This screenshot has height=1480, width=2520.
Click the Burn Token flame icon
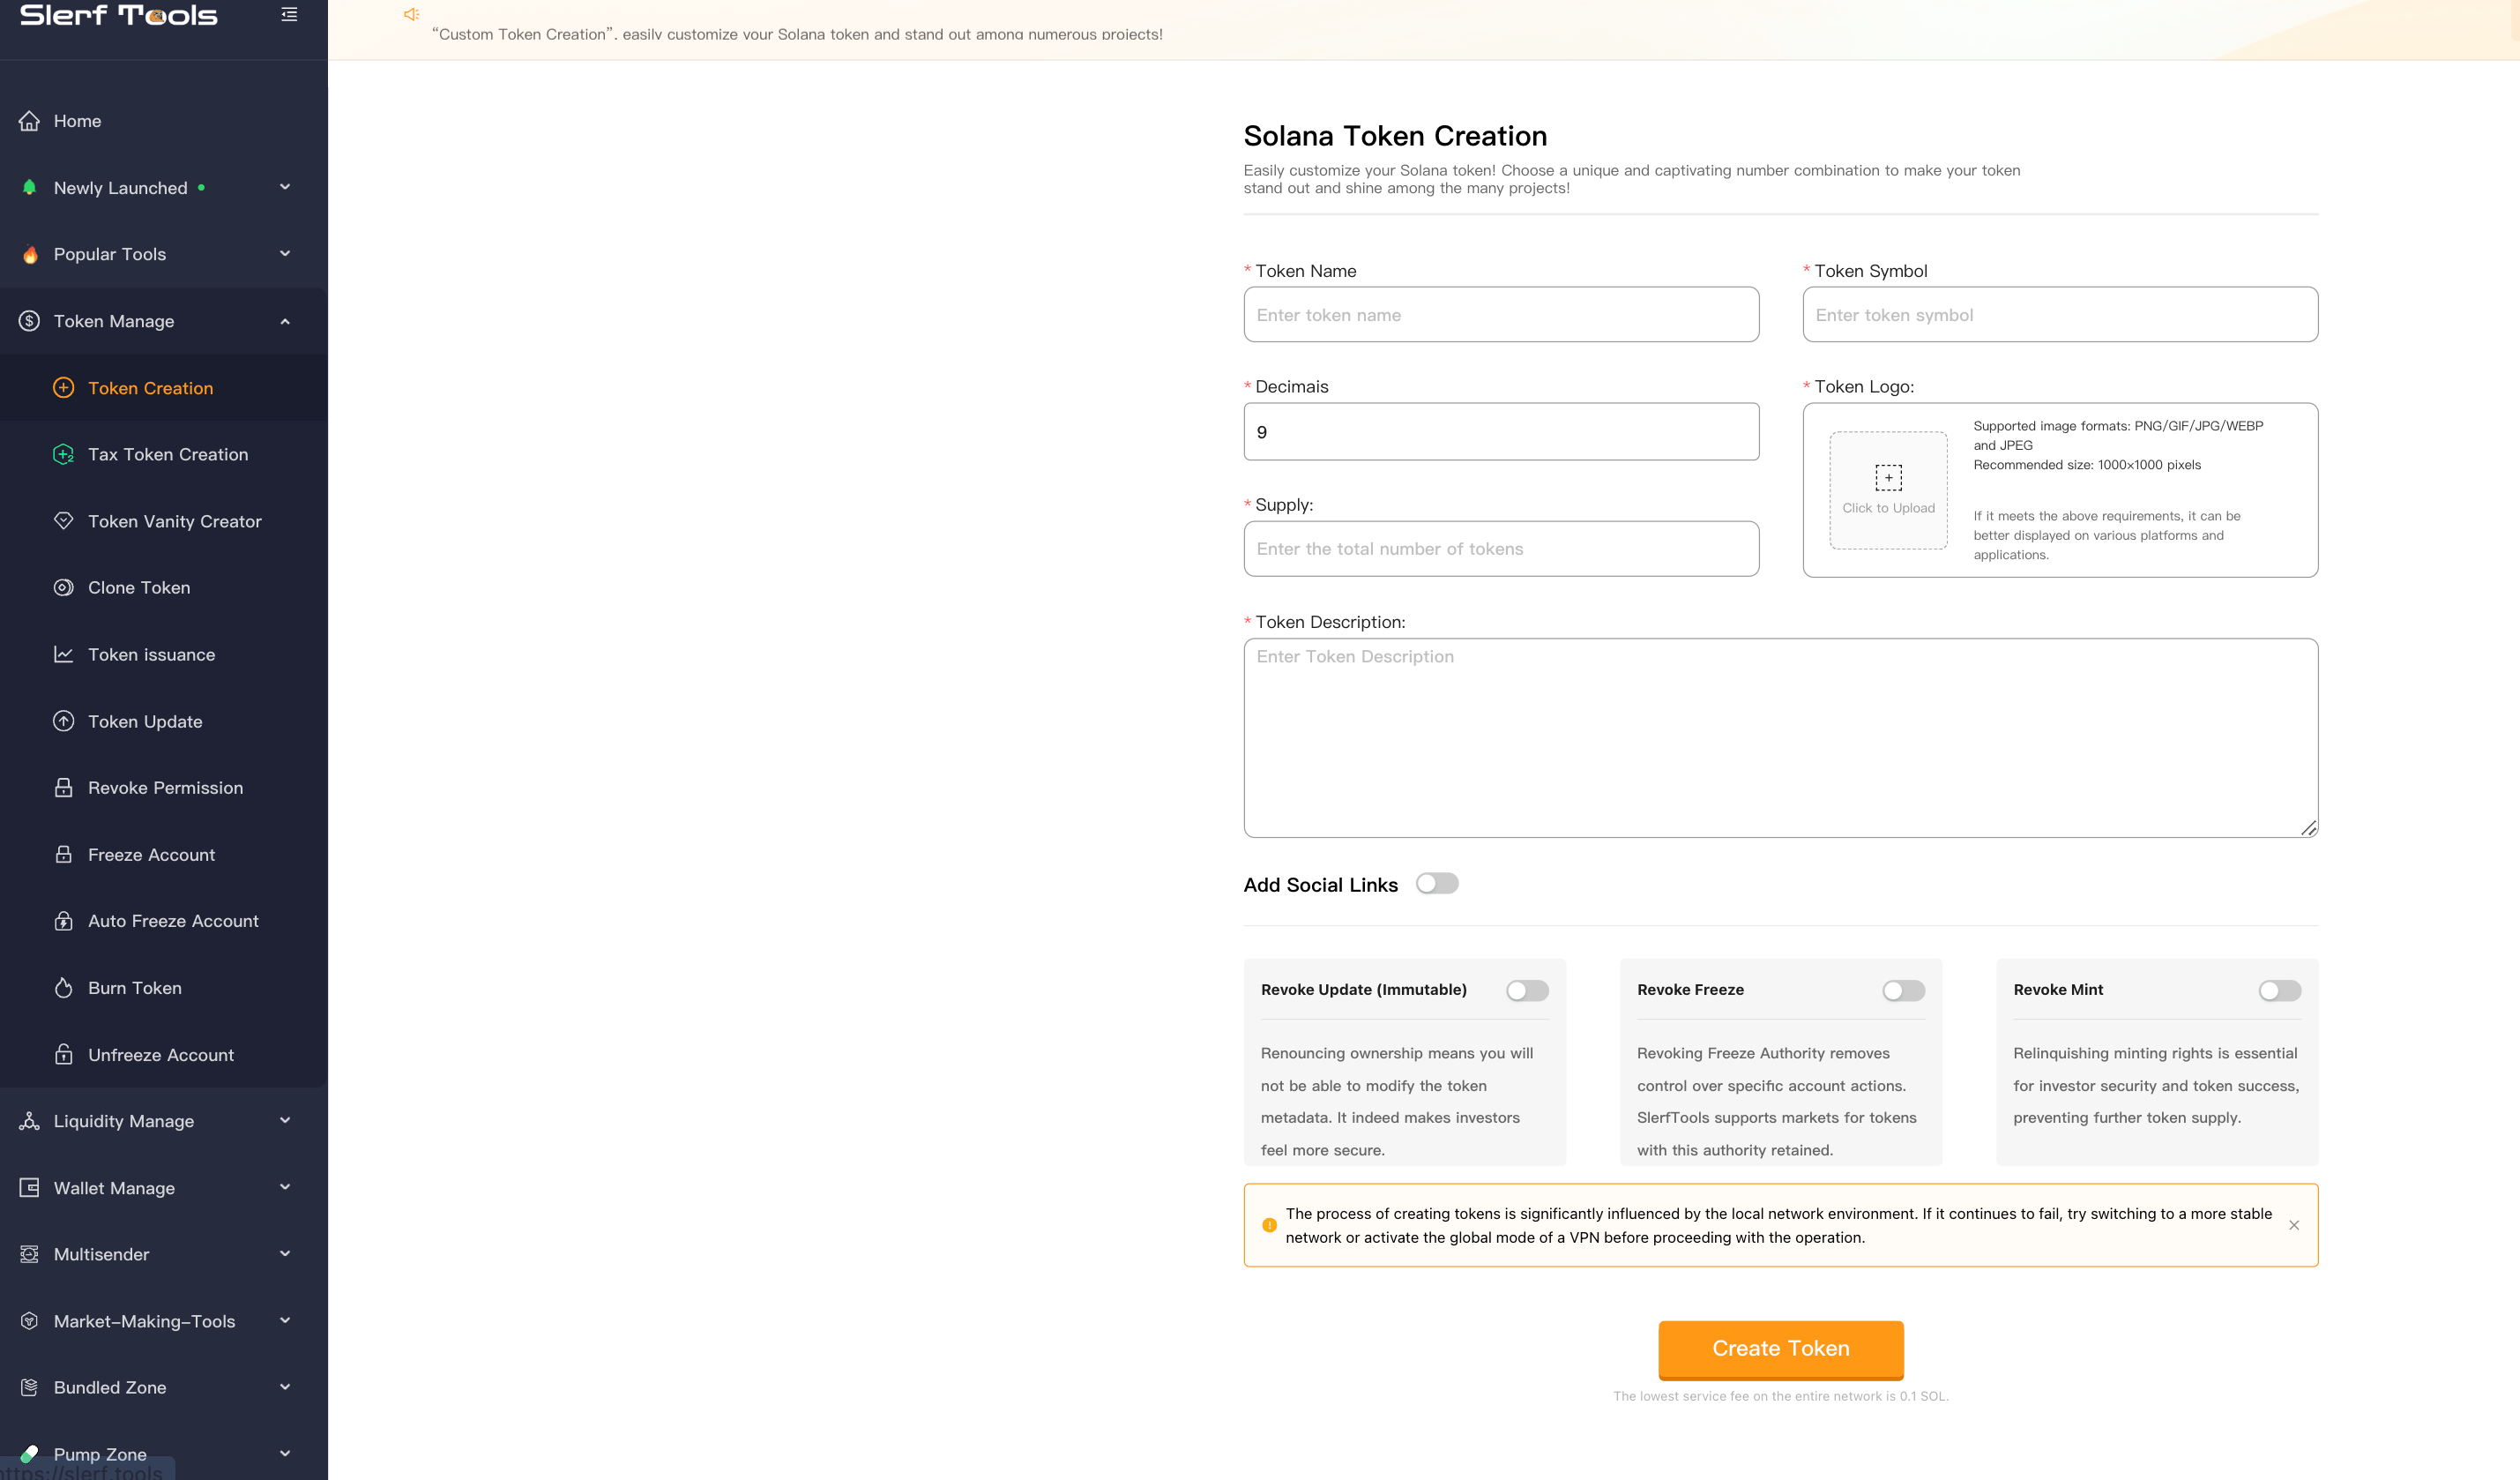(x=63, y=987)
